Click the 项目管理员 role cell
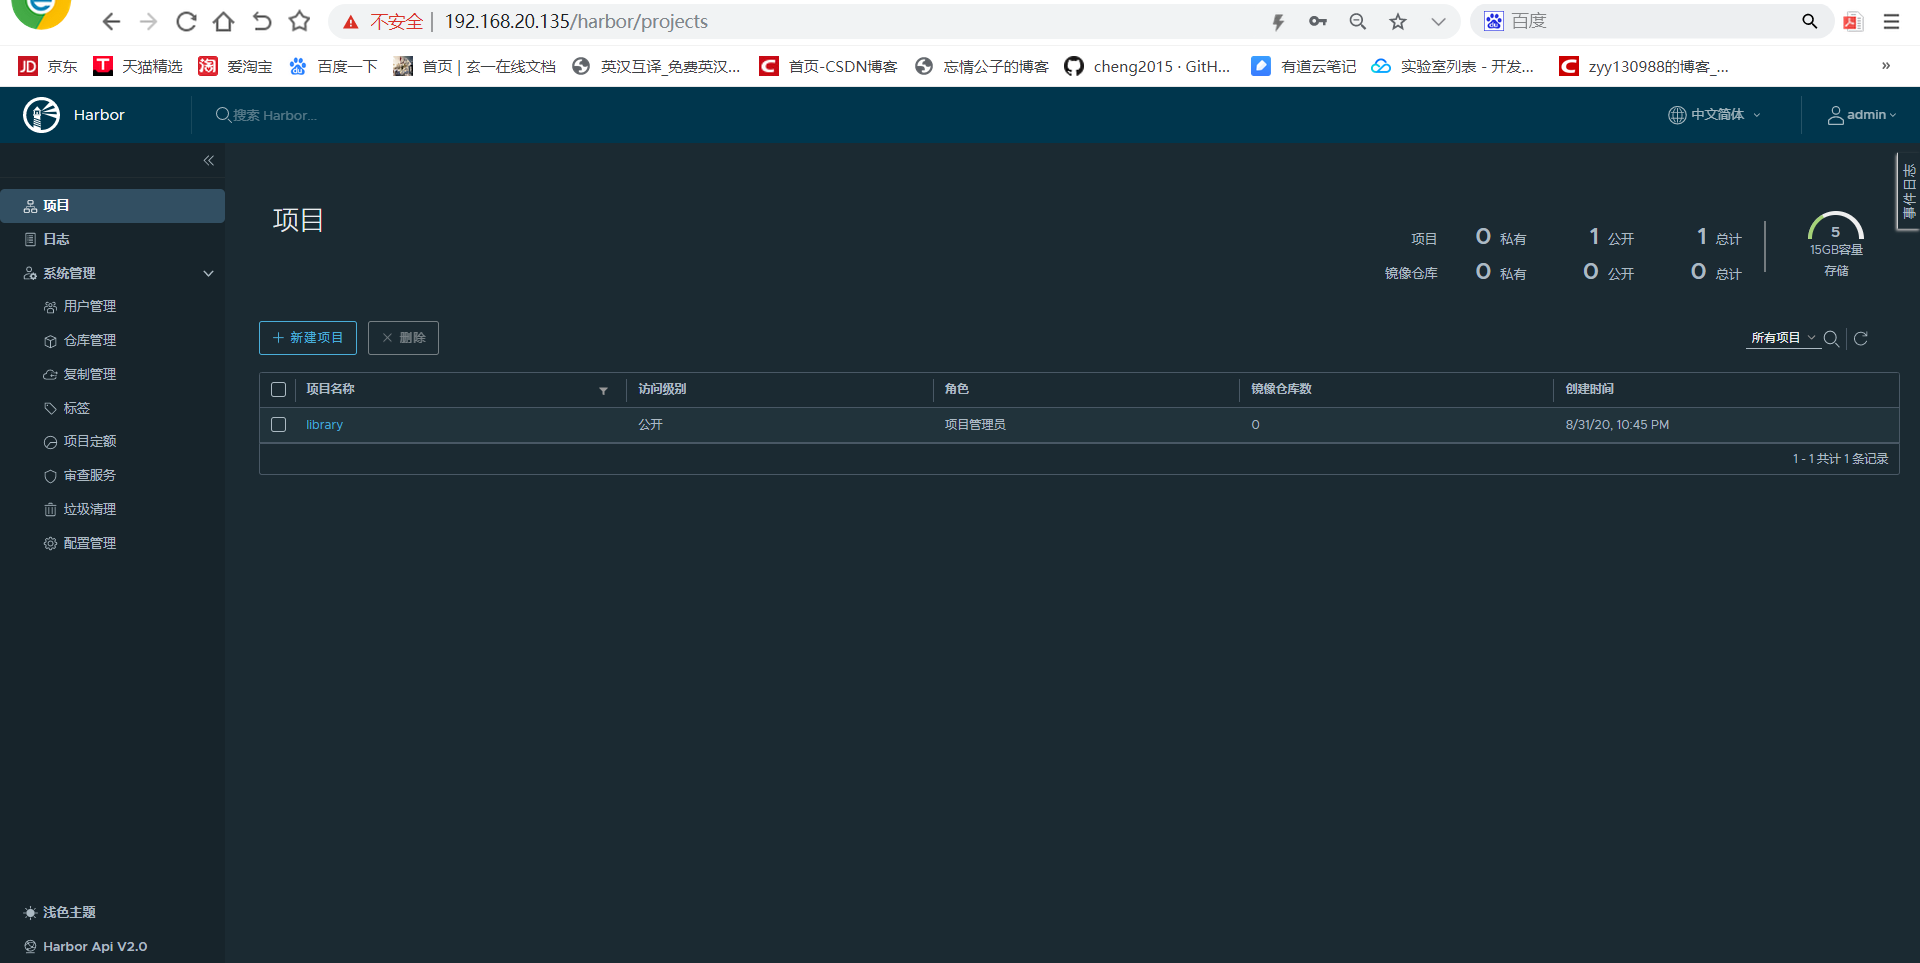The width and height of the screenshot is (1920, 963). 975,425
